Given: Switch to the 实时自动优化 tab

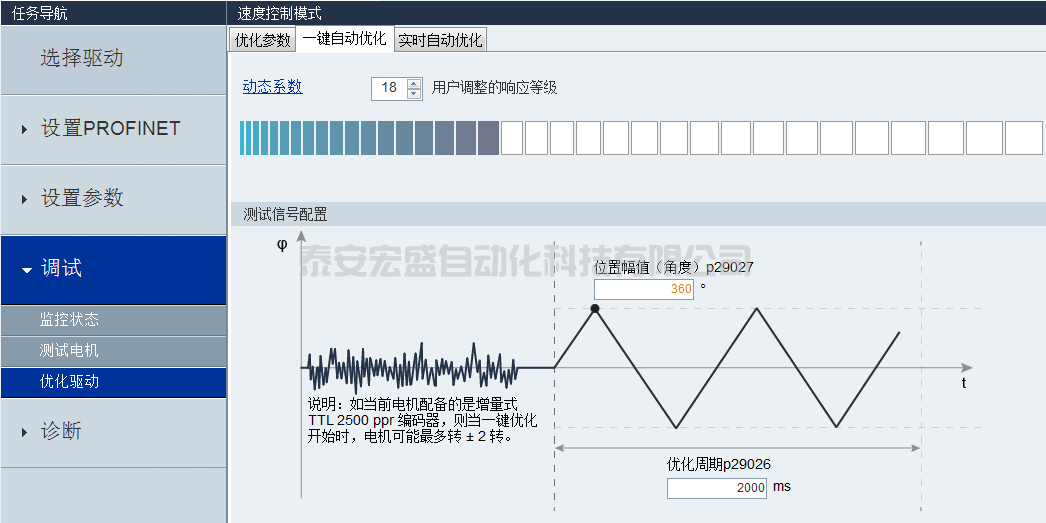Looking at the screenshot, I should coord(440,40).
